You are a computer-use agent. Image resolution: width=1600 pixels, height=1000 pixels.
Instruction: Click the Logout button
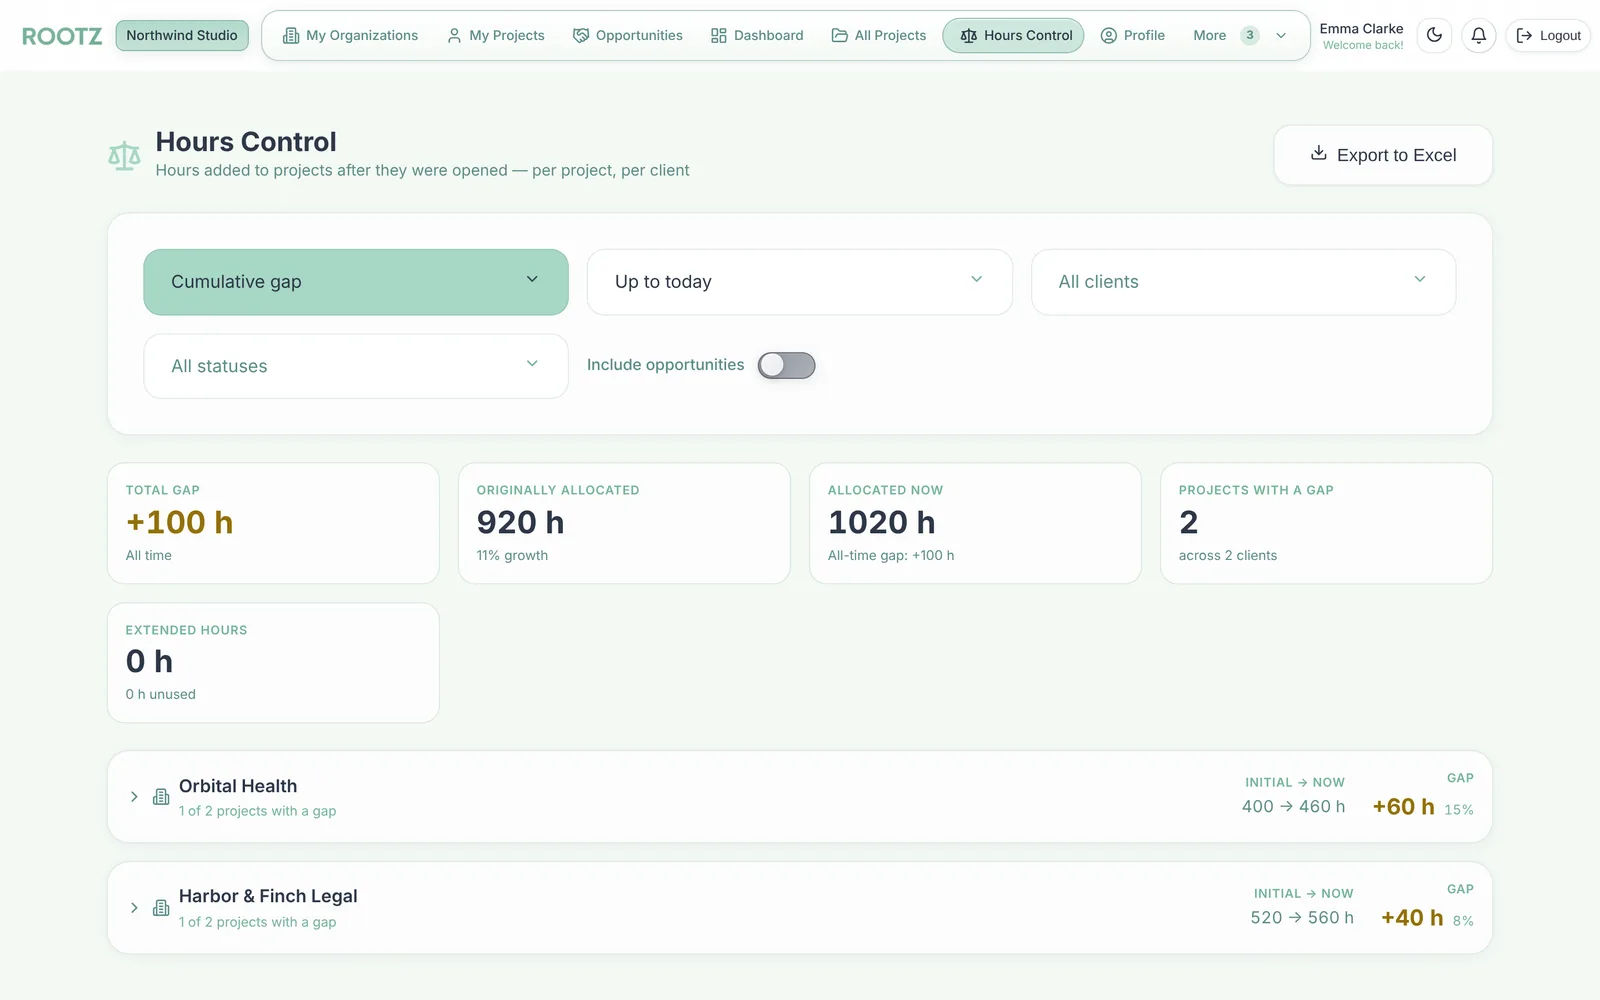[x=1548, y=35]
